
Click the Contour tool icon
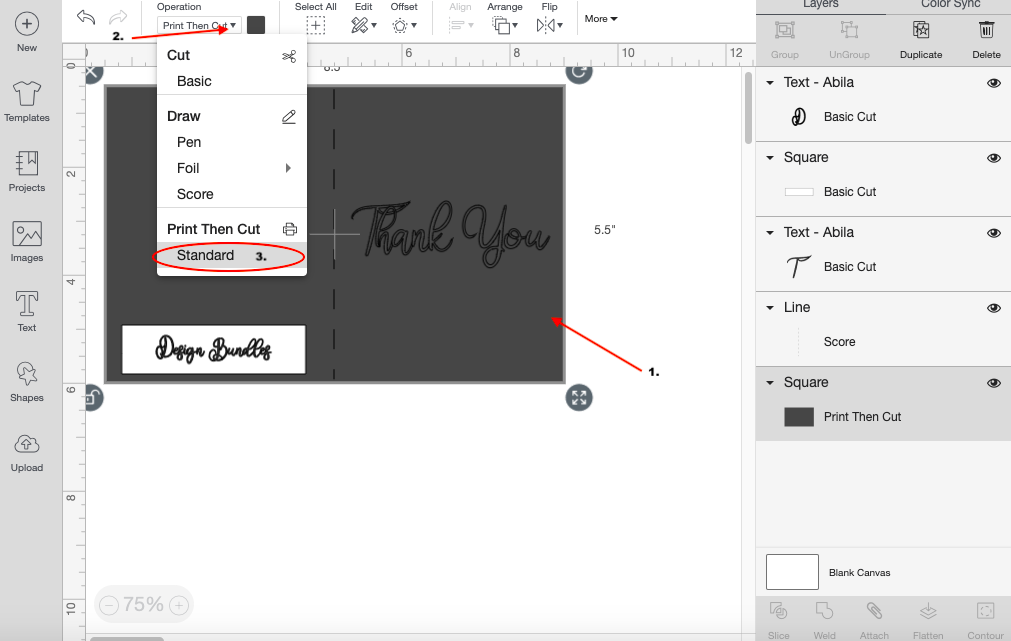(985, 610)
